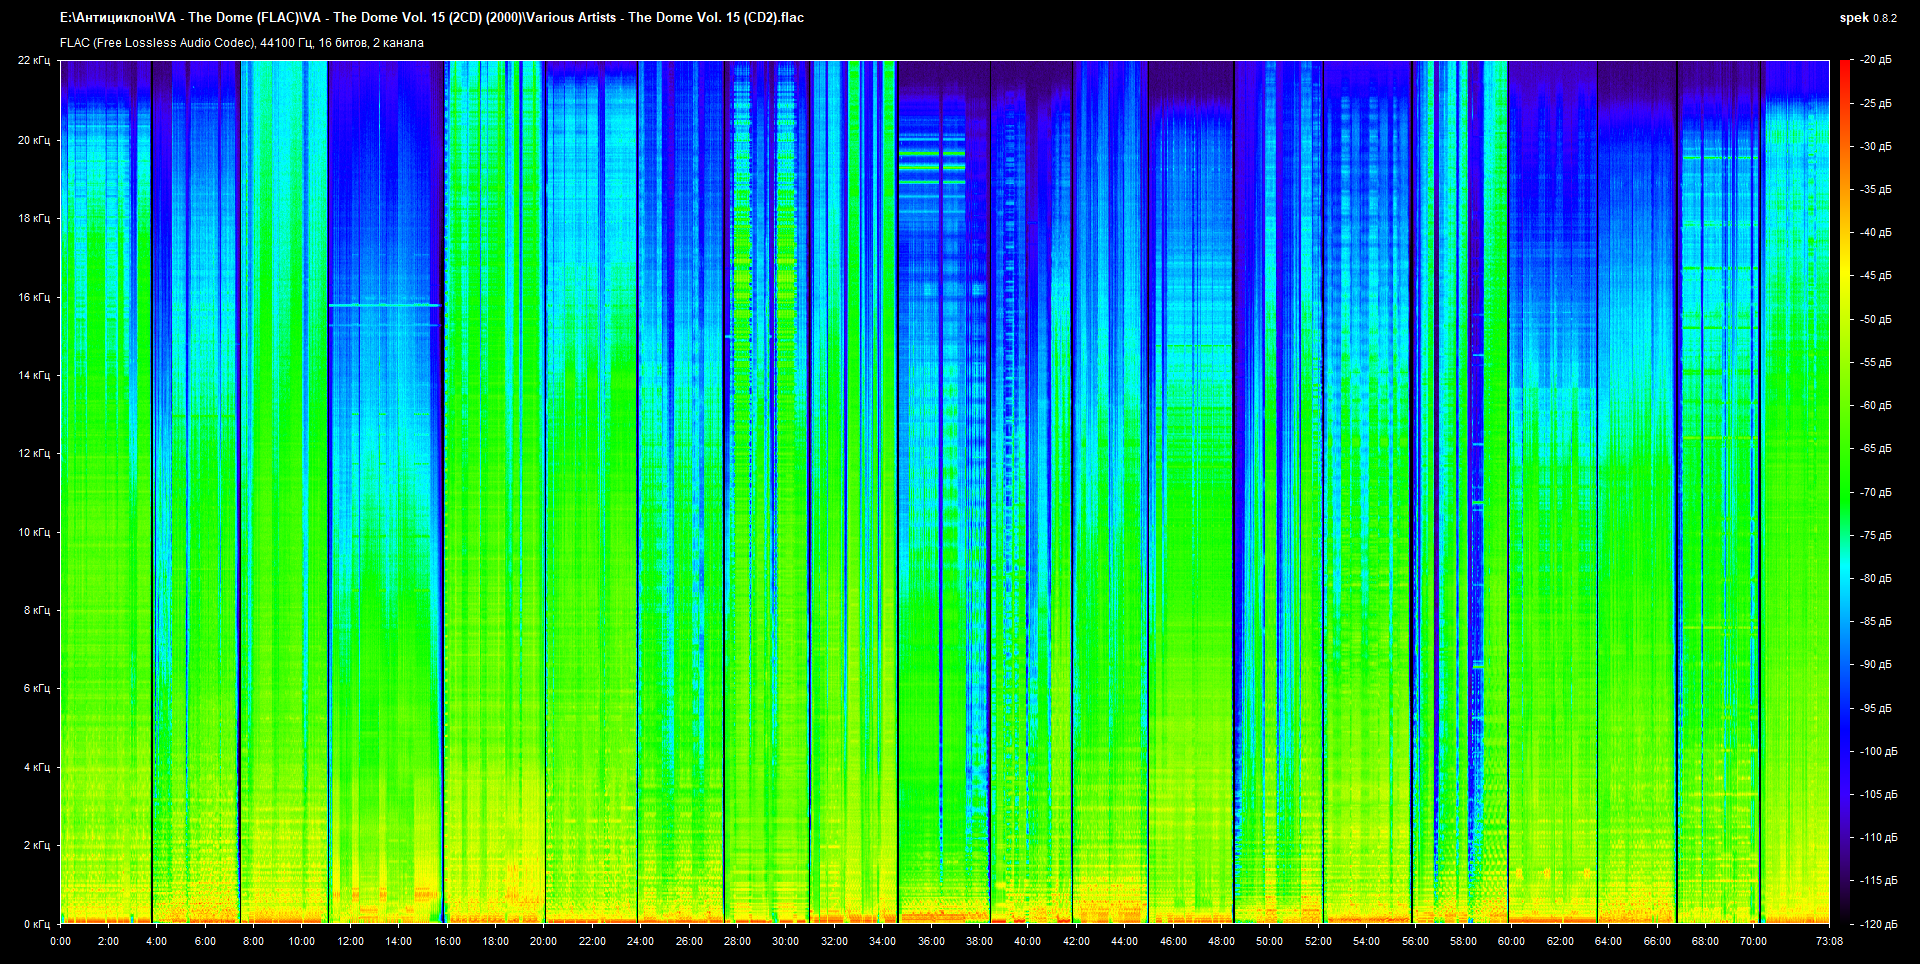Select the 16 кГц frequency label
This screenshot has width=1920, height=964.
33,297
